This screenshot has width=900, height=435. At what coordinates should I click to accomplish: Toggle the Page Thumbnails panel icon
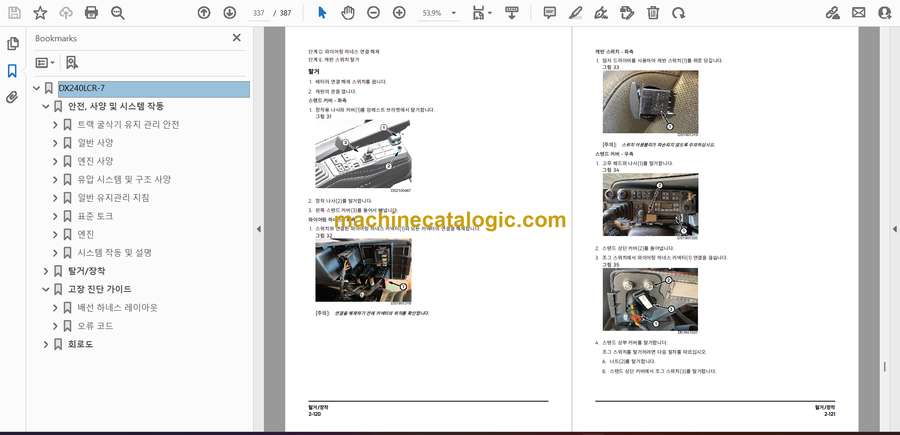pos(12,44)
